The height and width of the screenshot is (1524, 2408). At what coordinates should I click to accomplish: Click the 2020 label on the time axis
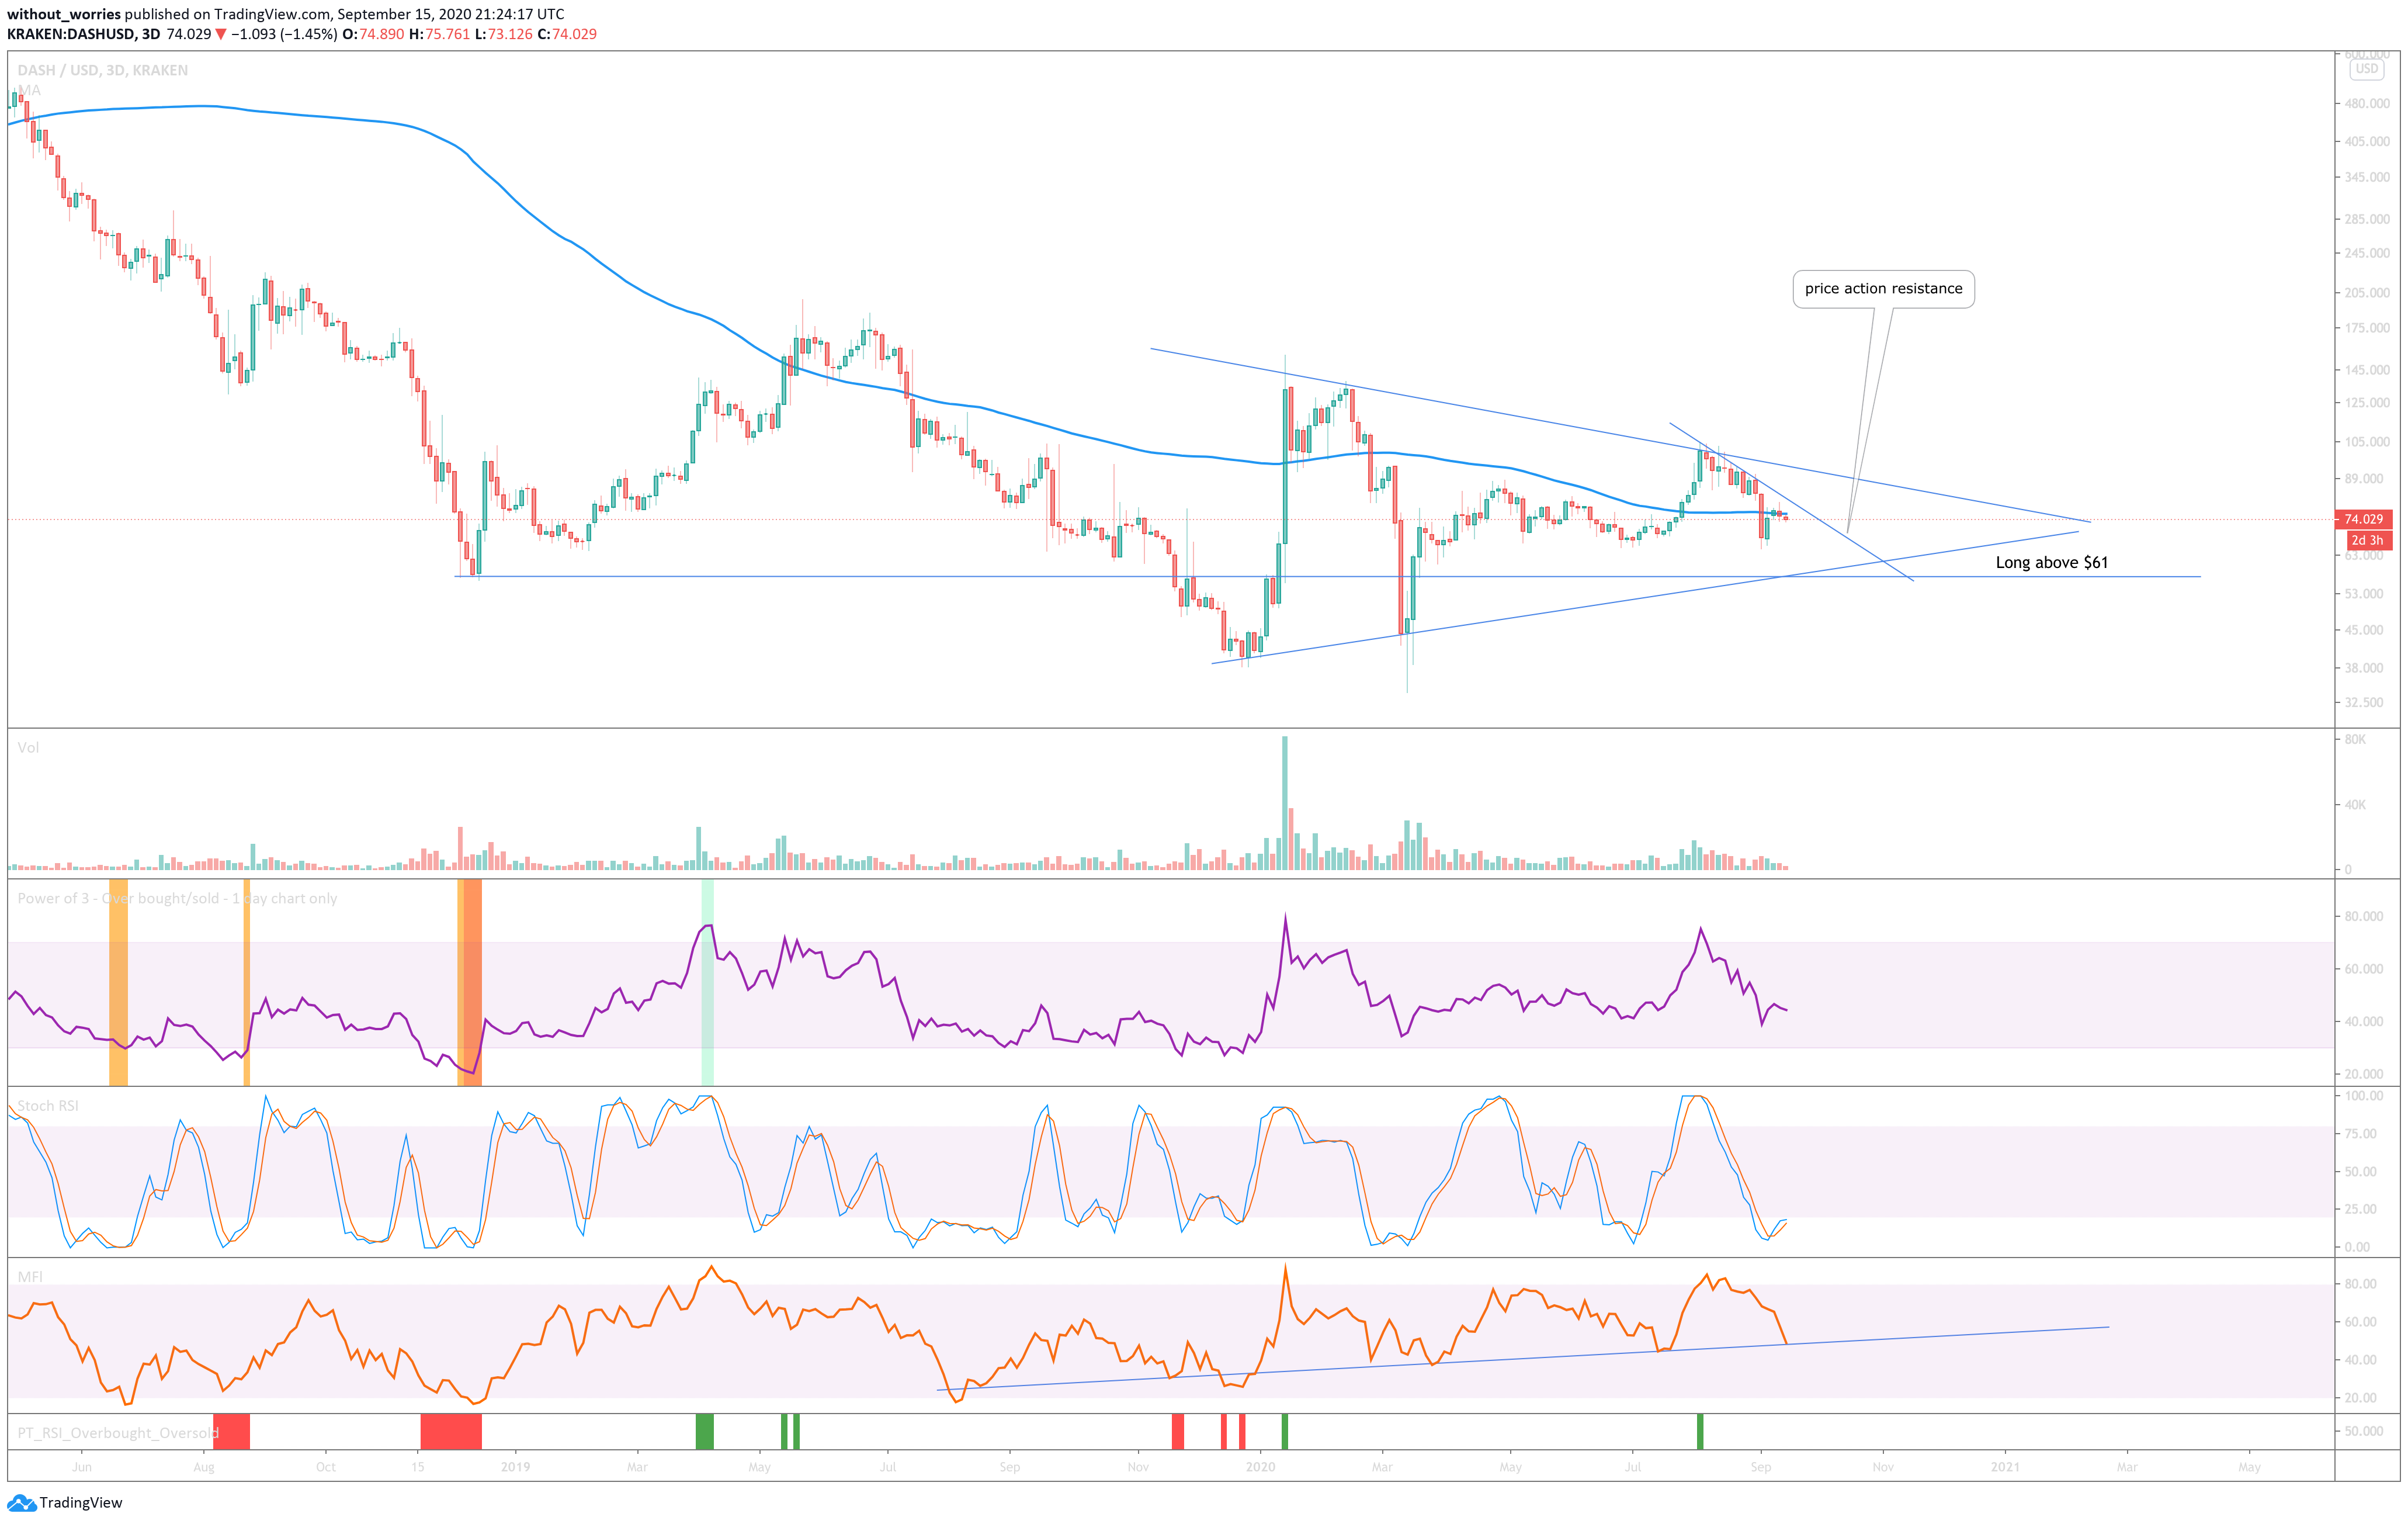(1260, 1467)
